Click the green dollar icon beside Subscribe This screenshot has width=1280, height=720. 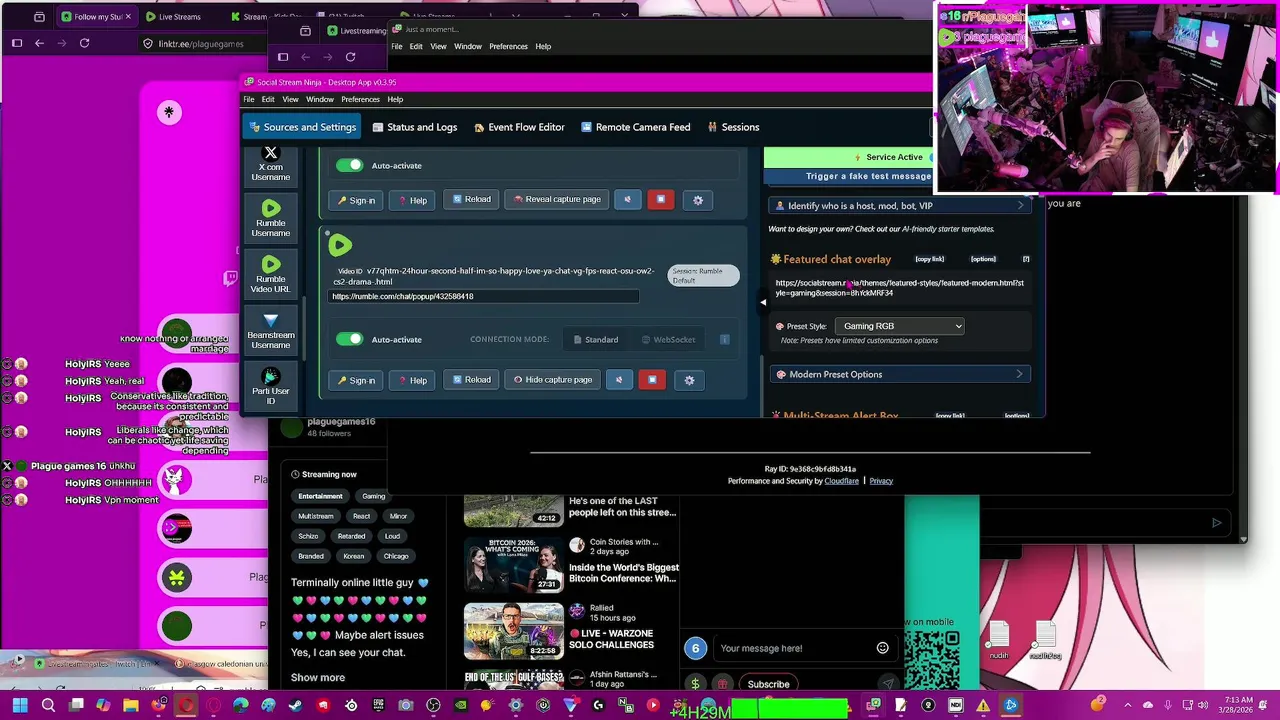pos(695,684)
